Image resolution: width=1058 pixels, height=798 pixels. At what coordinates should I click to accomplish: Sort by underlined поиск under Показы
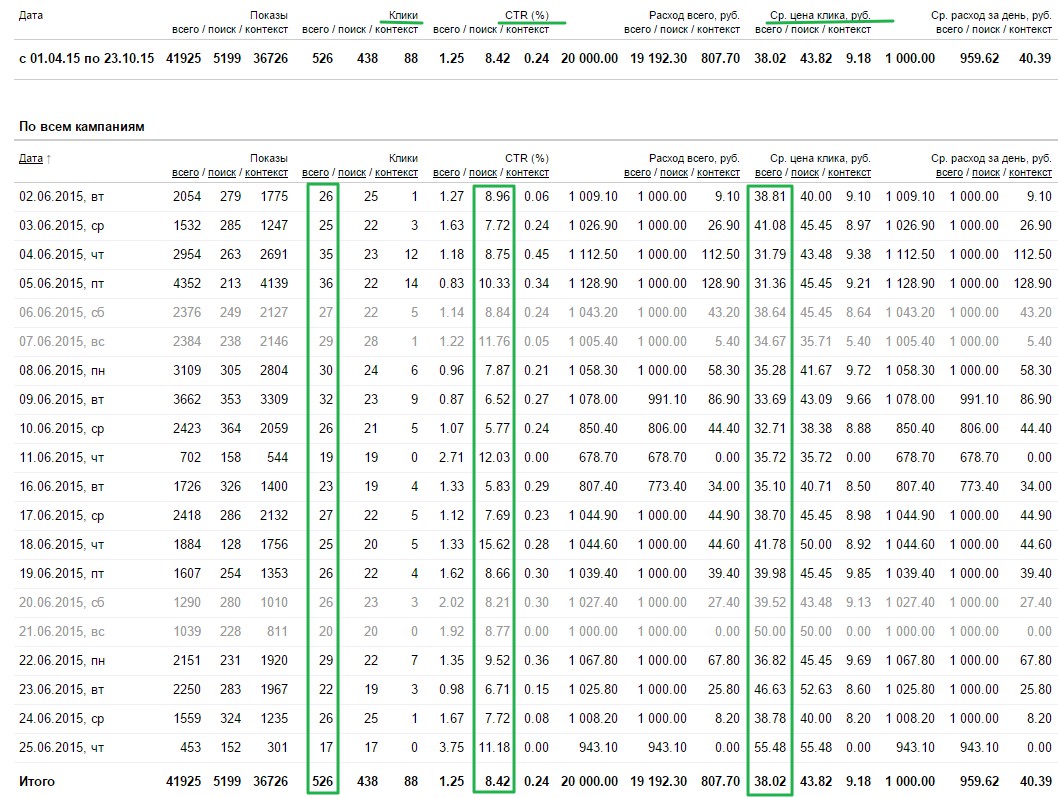click(x=222, y=173)
